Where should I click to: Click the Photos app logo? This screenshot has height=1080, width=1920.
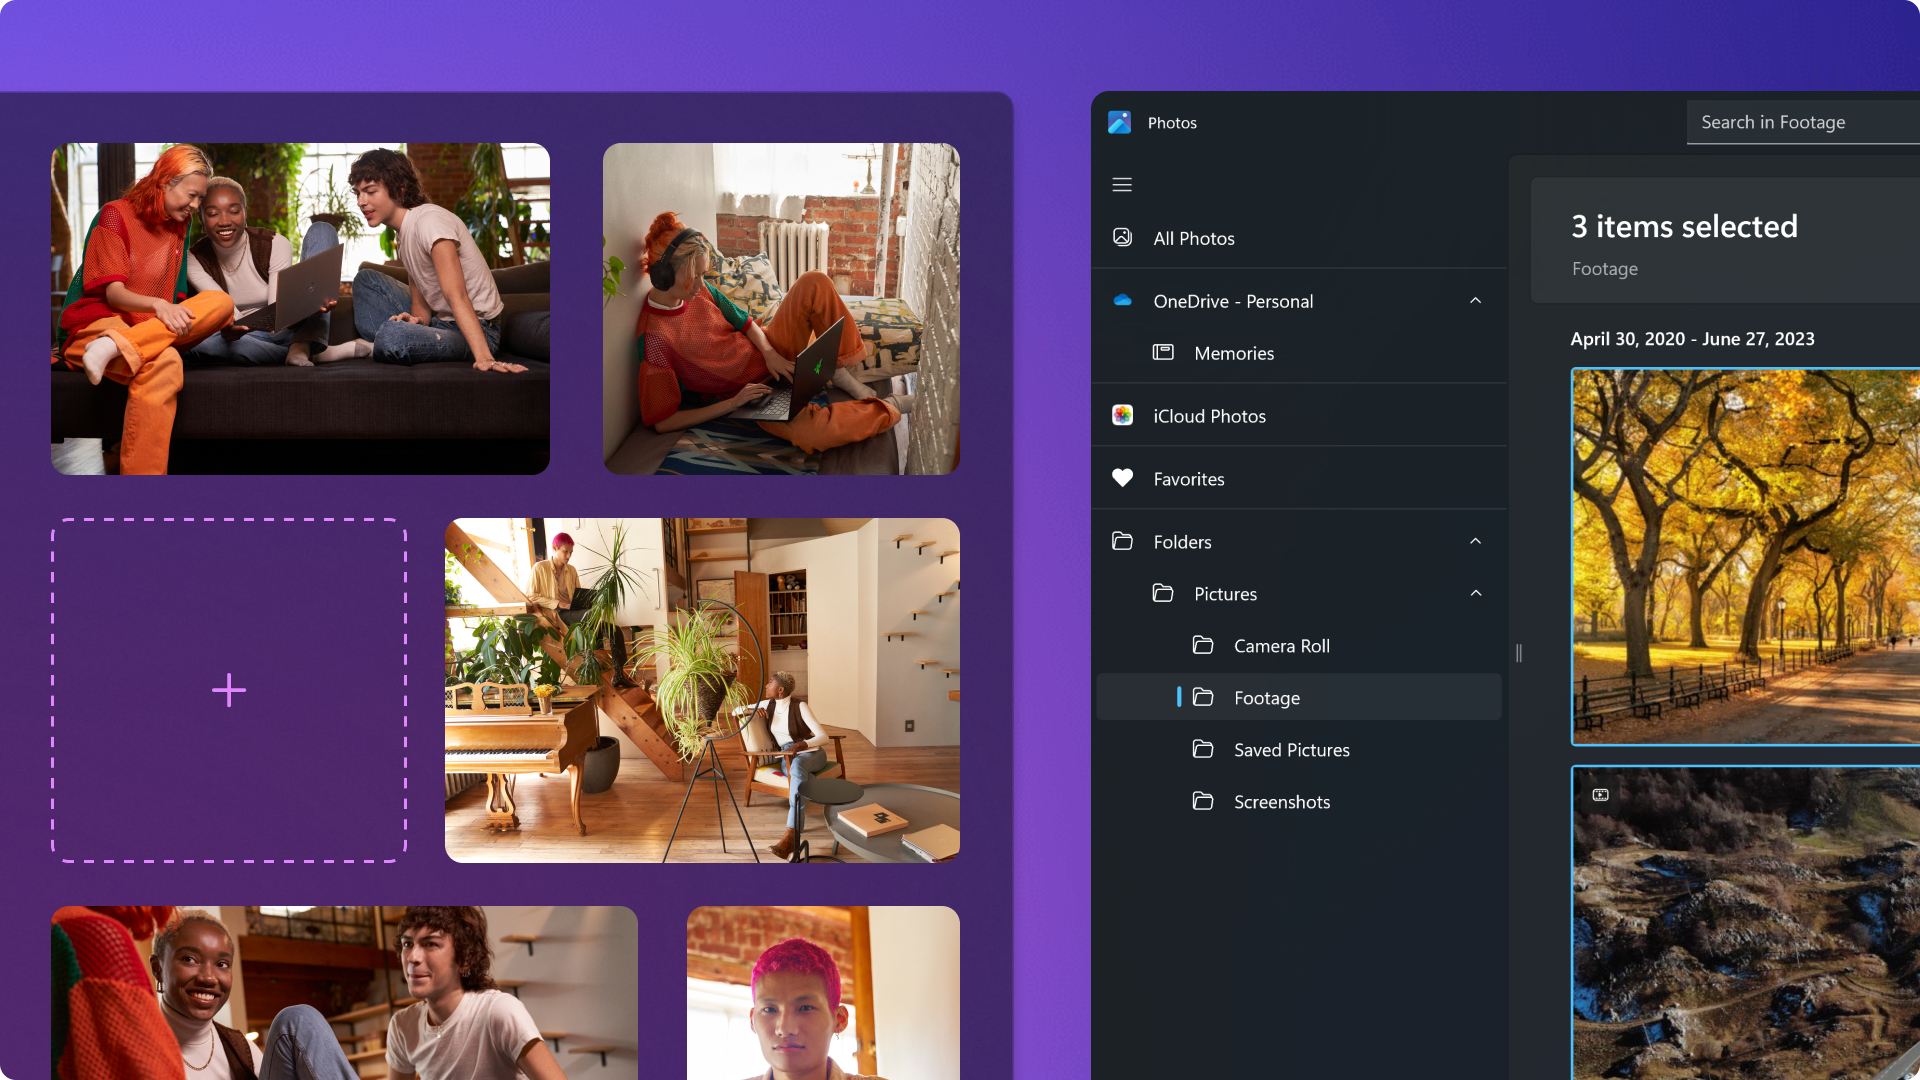1120,122
